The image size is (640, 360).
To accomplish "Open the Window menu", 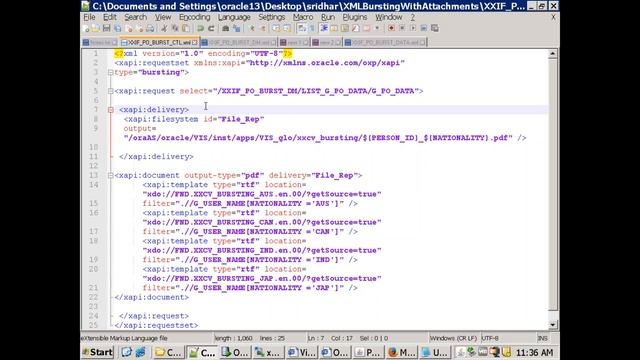I will 389,17.
